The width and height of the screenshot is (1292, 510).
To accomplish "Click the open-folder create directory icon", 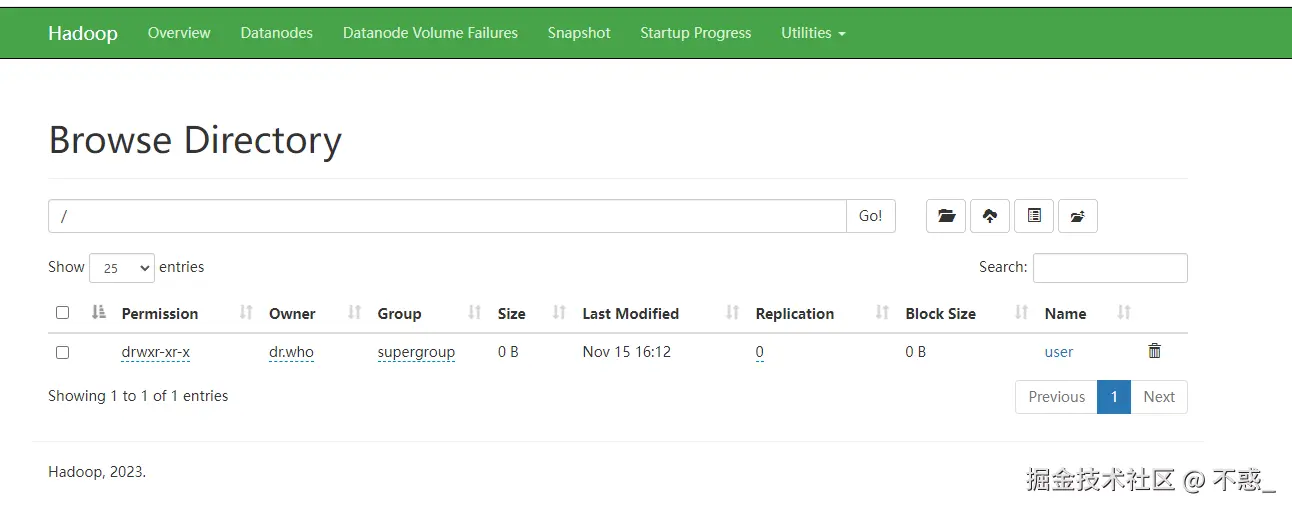I will pos(946,216).
